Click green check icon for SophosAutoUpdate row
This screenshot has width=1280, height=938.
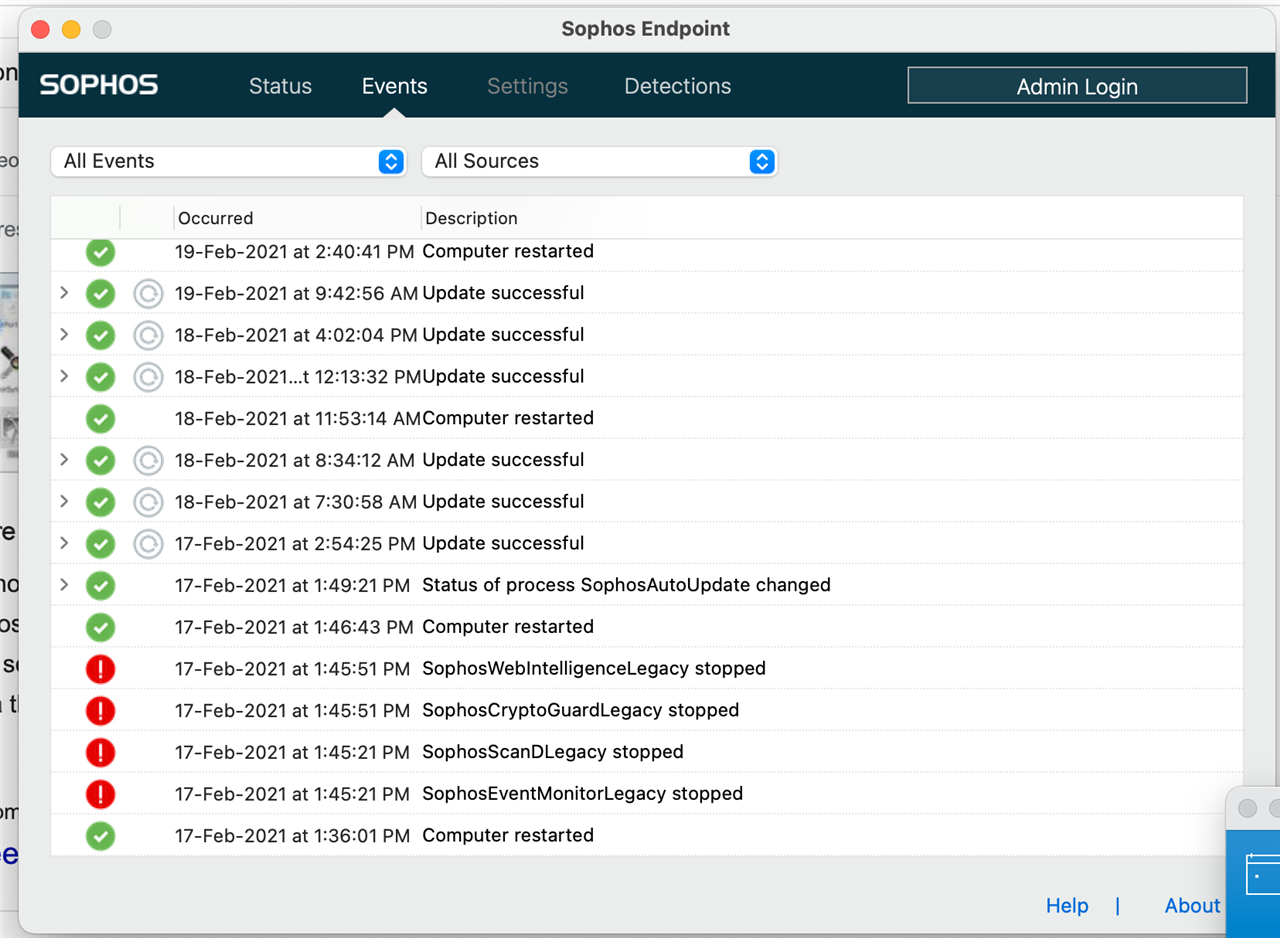click(x=100, y=585)
